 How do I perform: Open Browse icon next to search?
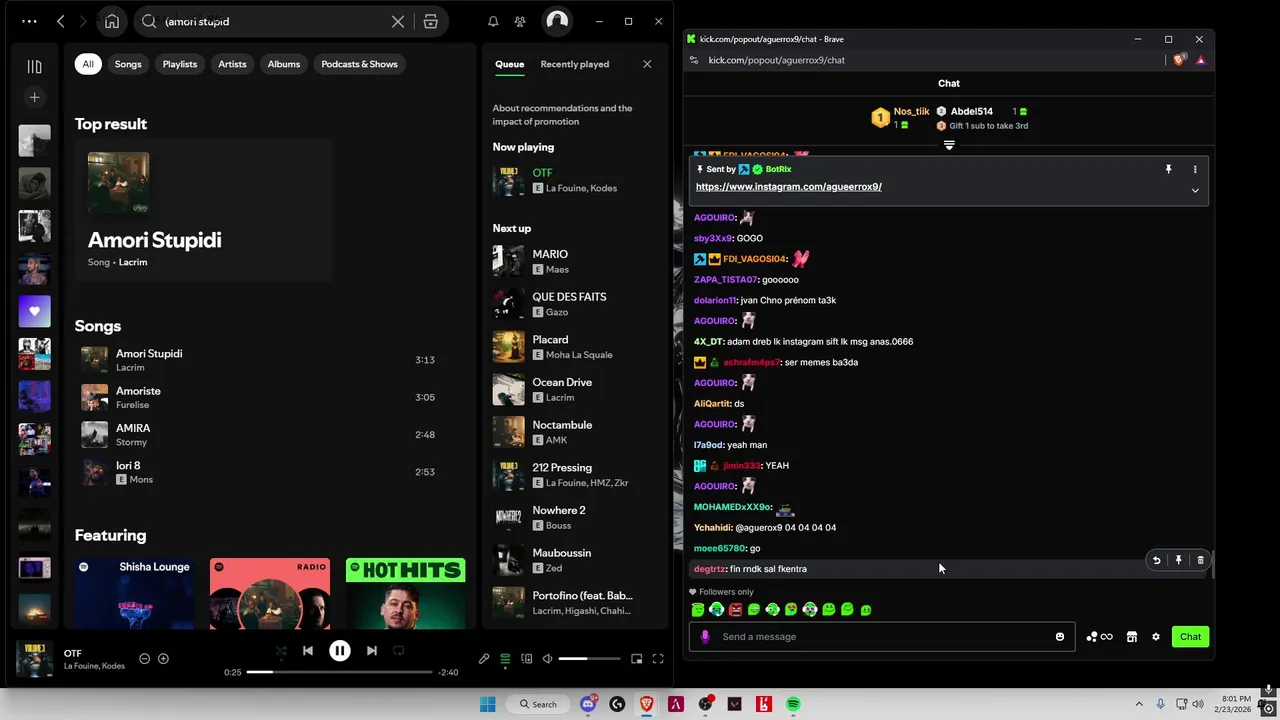[x=430, y=21]
